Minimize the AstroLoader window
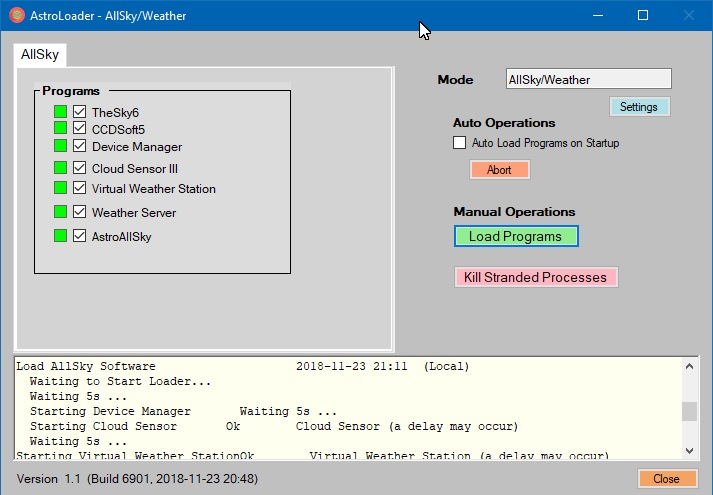 598,15
